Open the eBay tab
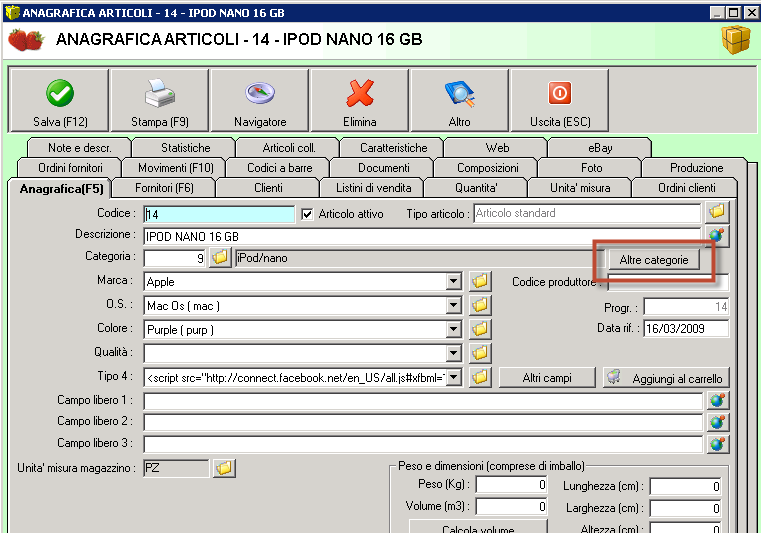The height and width of the screenshot is (533, 761). tap(600, 148)
